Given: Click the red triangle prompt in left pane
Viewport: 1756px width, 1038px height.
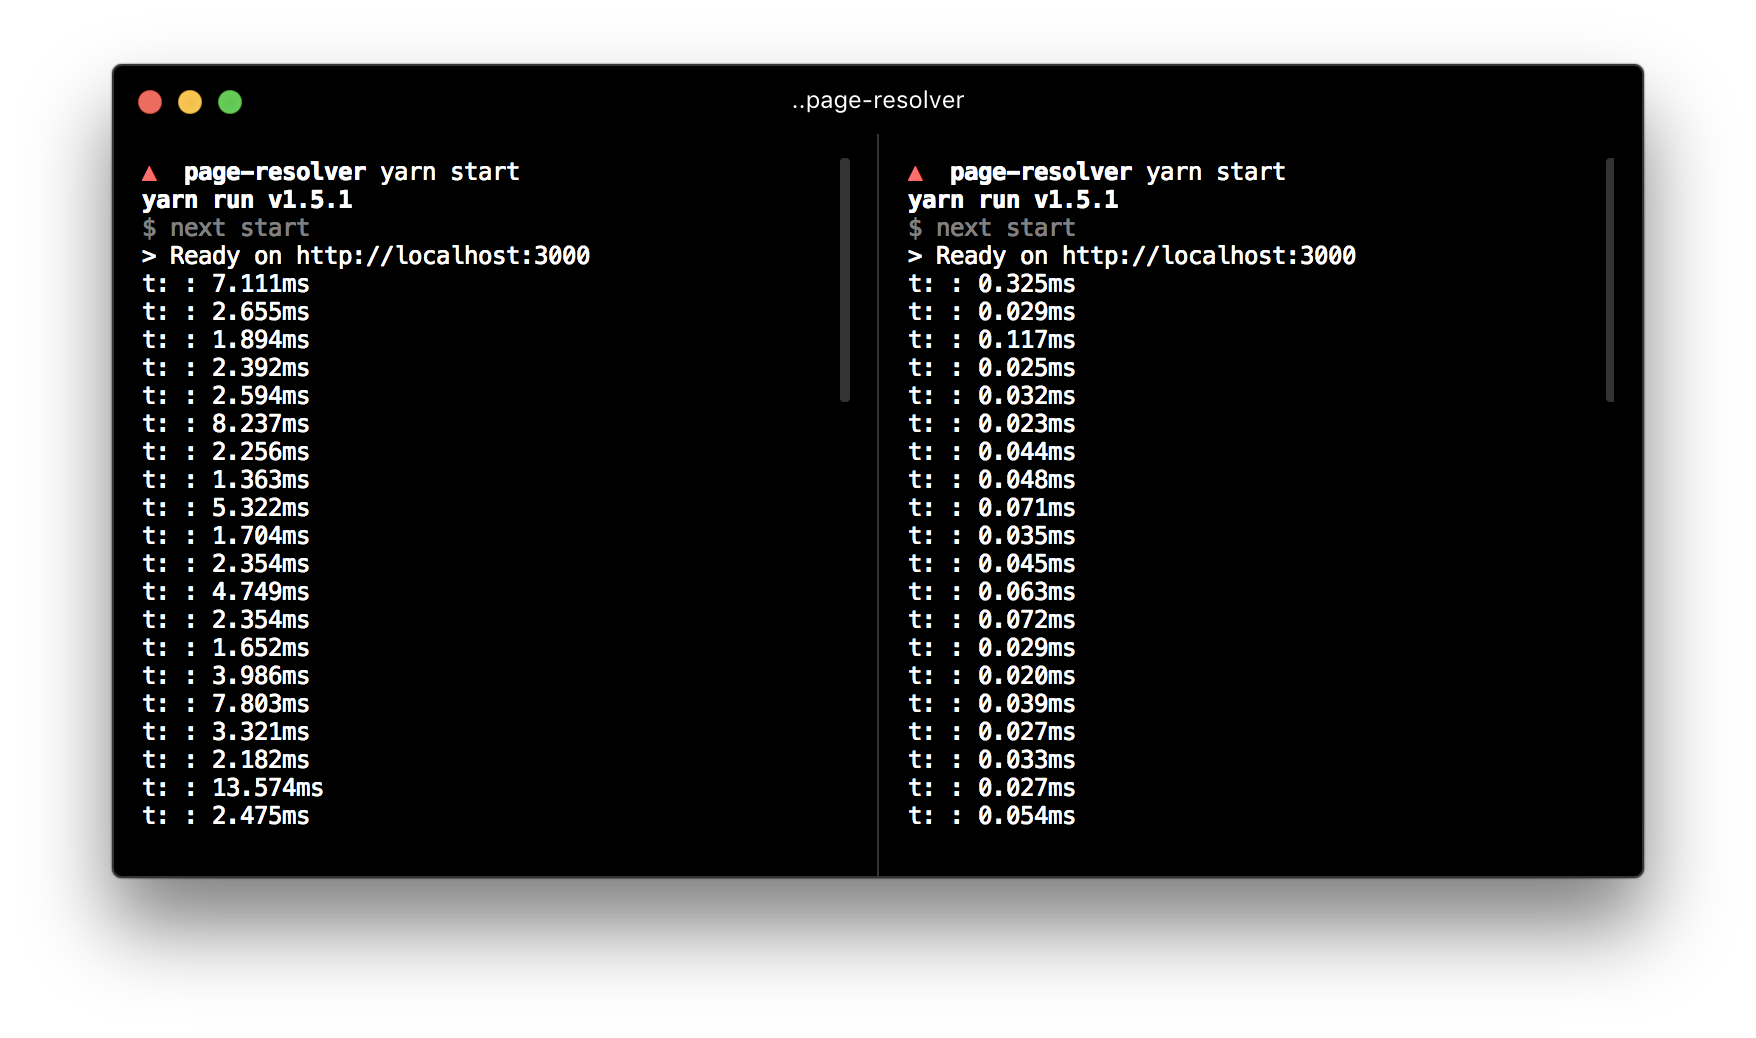Looking at the screenshot, I should coord(150,173).
